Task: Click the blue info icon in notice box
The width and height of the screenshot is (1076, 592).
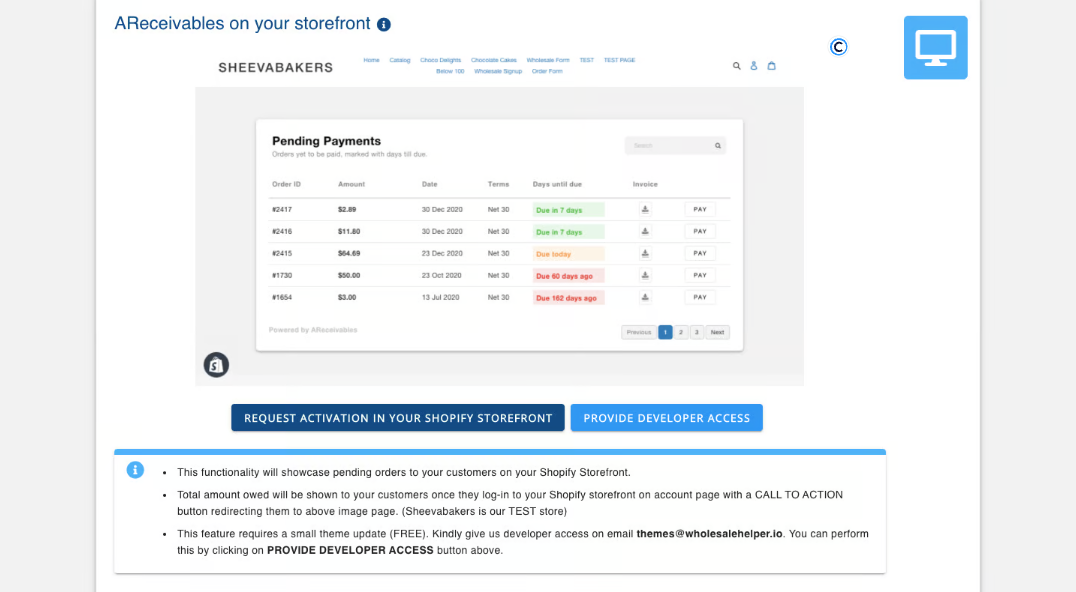Action: pos(135,470)
